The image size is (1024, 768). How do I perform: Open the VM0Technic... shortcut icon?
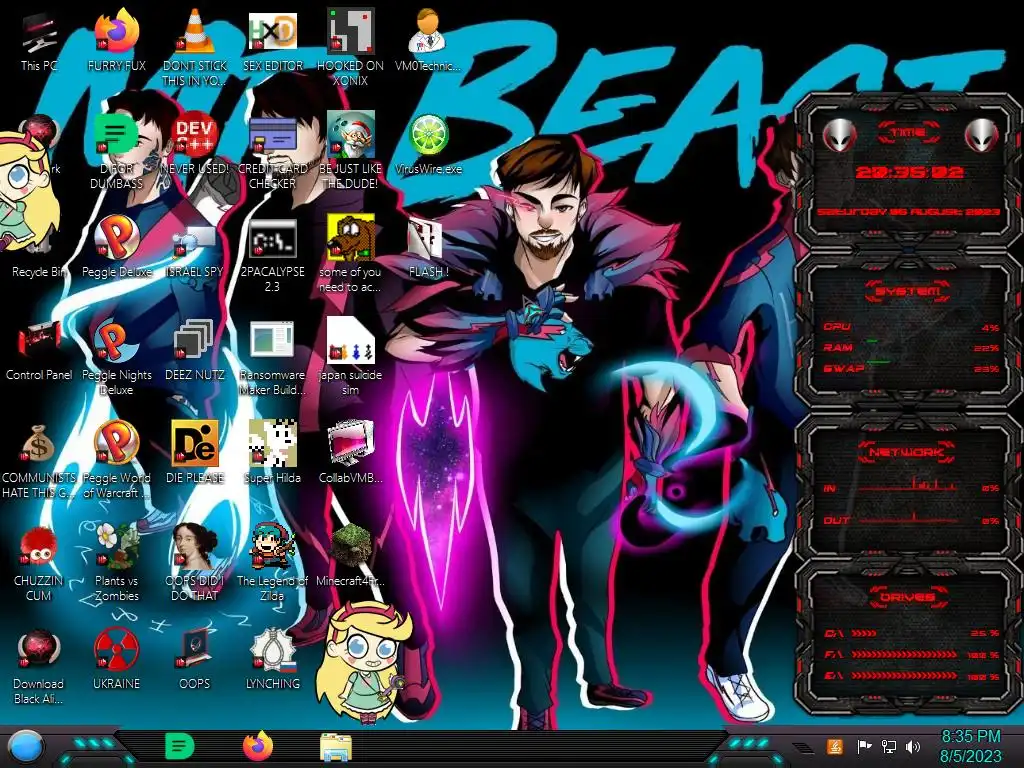tap(428, 32)
